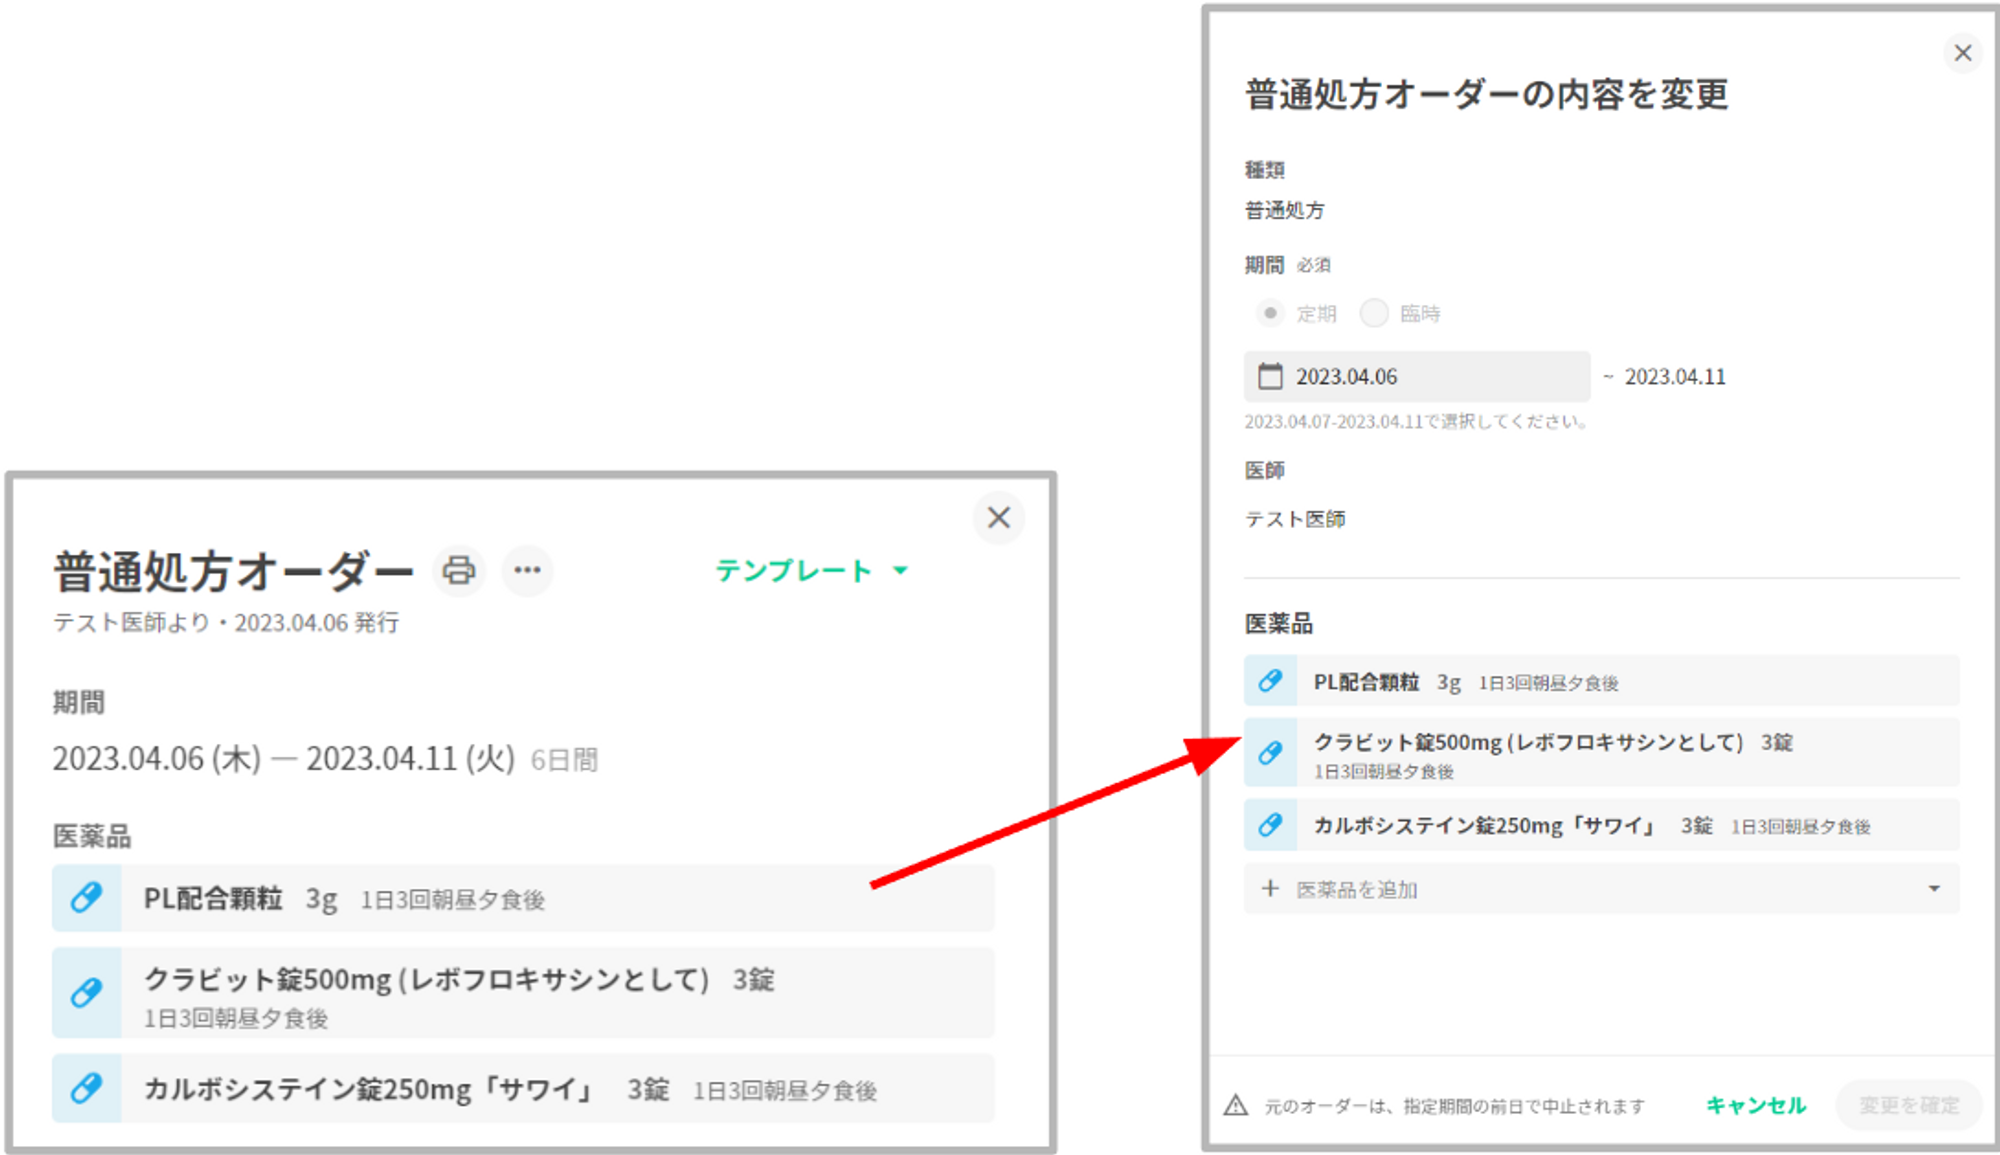Expand the 医薬品を追加 dropdown arrow

pos(1934,889)
